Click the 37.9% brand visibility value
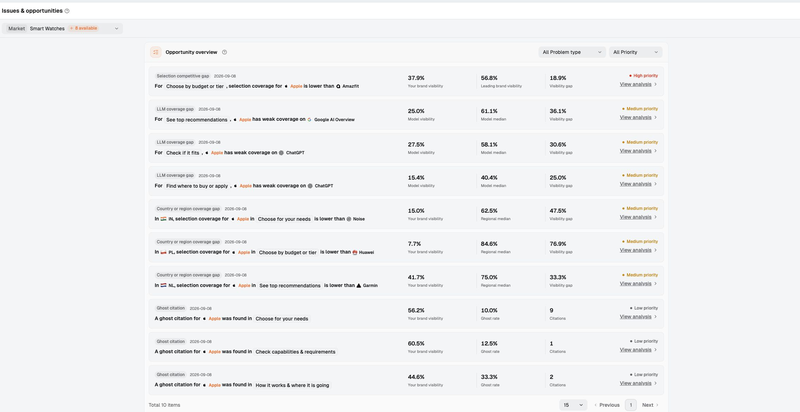The width and height of the screenshot is (800, 412). [x=416, y=78]
